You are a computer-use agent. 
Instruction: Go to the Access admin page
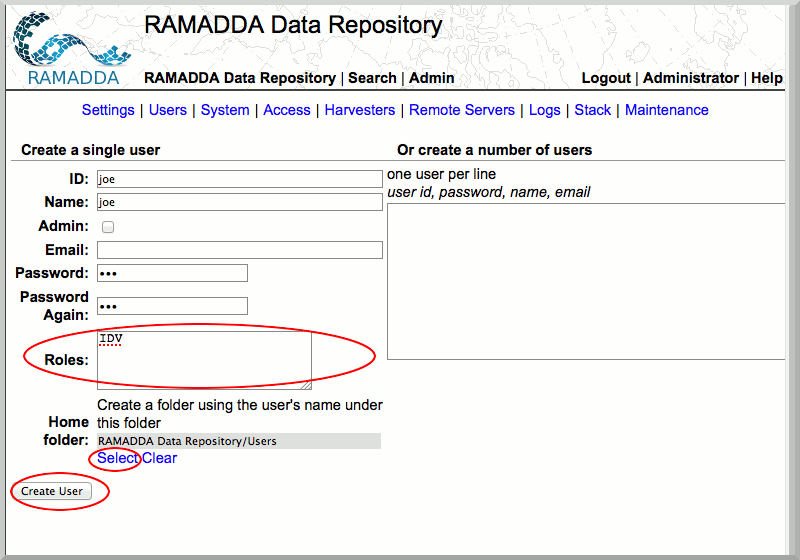[287, 110]
